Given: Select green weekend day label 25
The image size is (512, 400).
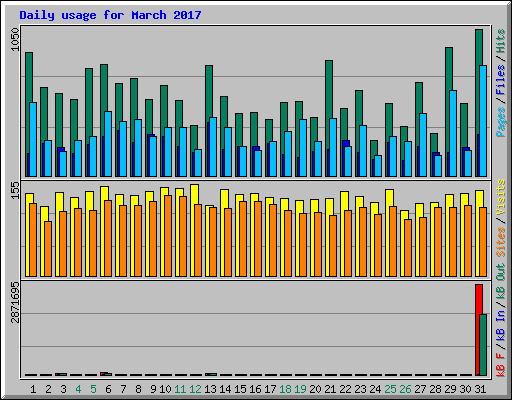Looking at the screenshot, I should 390,389.
